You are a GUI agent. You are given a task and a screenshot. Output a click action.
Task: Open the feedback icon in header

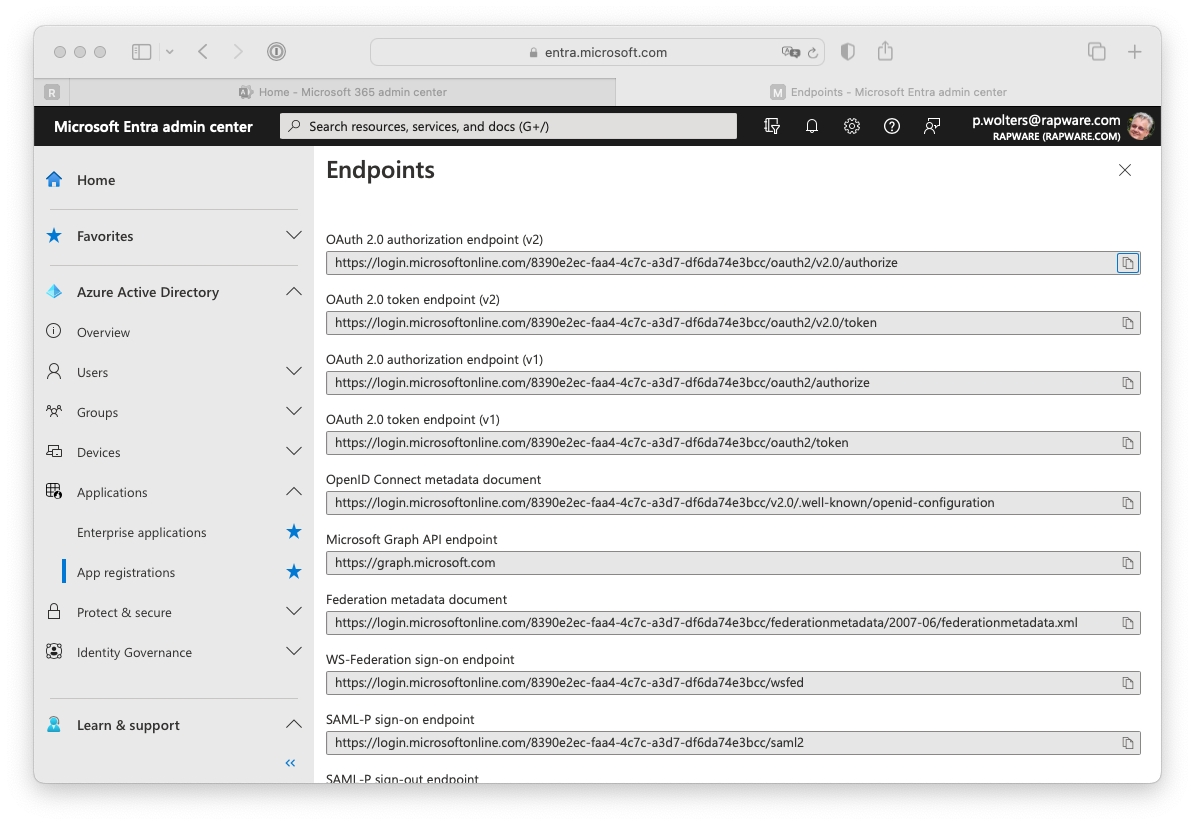click(x=931, y=126)
